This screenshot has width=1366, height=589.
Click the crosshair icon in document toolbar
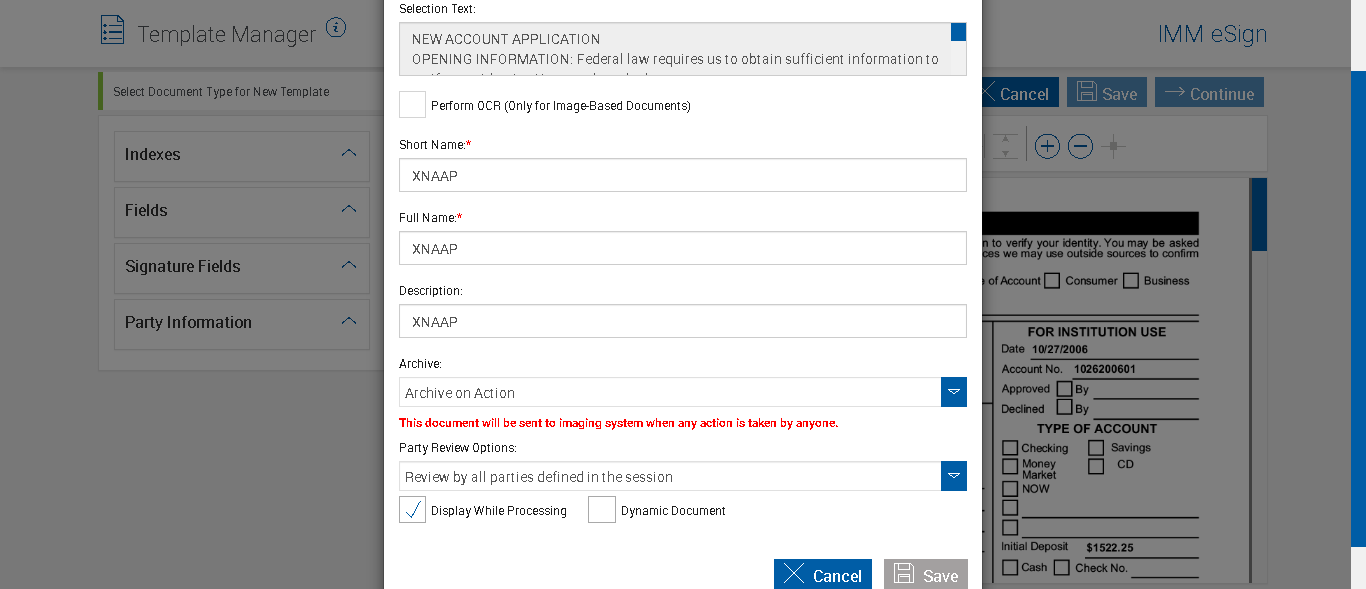point(1113,147)
